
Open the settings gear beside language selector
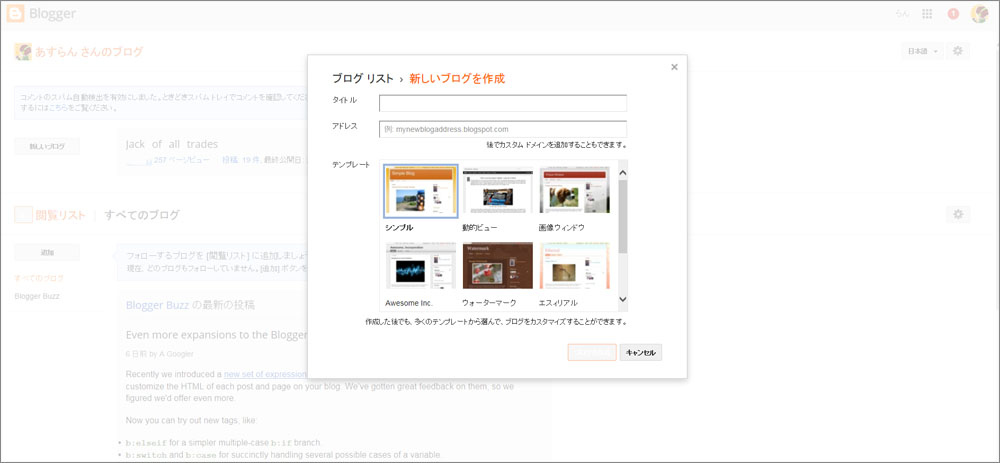957,51
